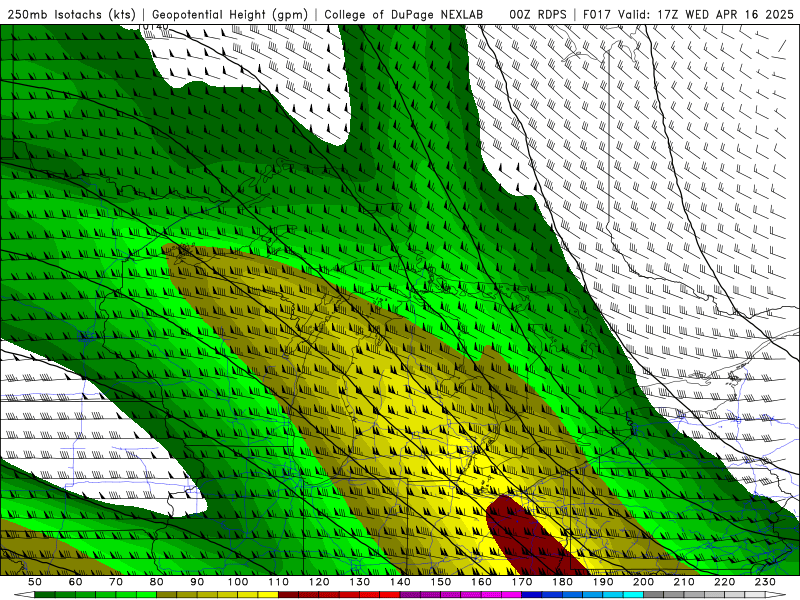Viewport: 800px width, 600px height.
Task: Click the legend value 130
Action: coord(360,582)
